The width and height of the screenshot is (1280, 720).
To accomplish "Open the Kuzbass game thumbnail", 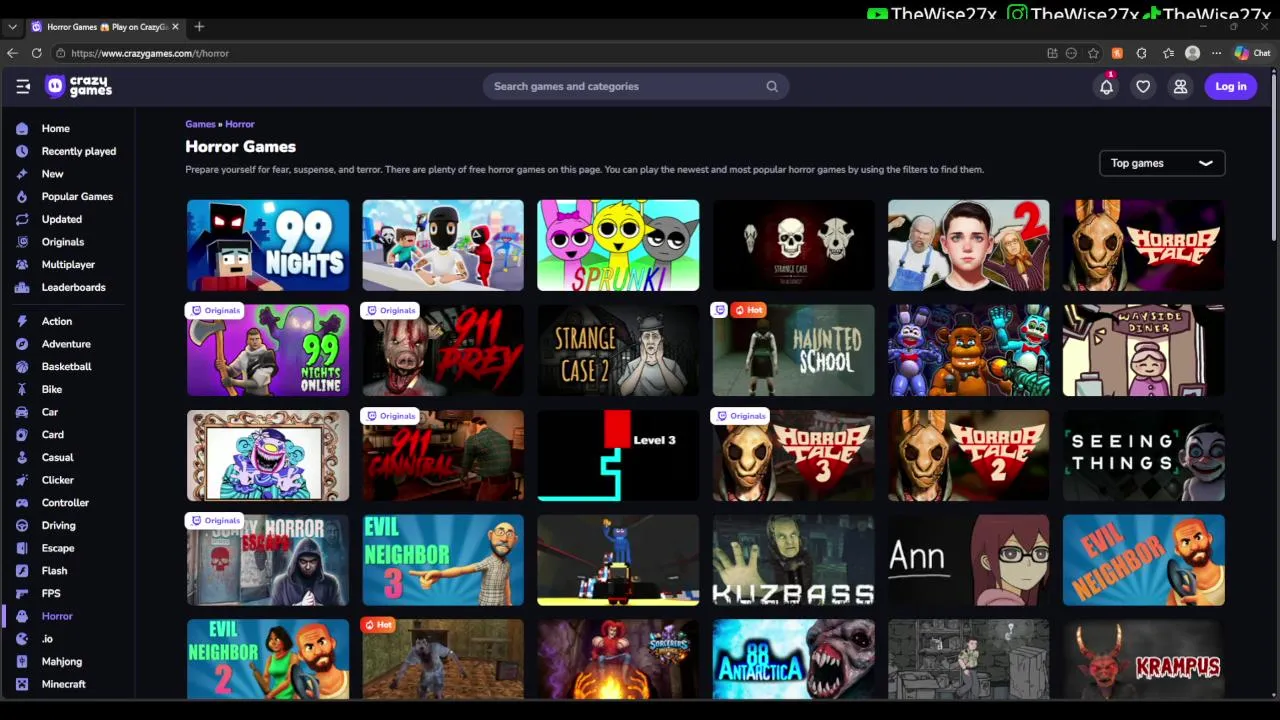I will point(794,560).
